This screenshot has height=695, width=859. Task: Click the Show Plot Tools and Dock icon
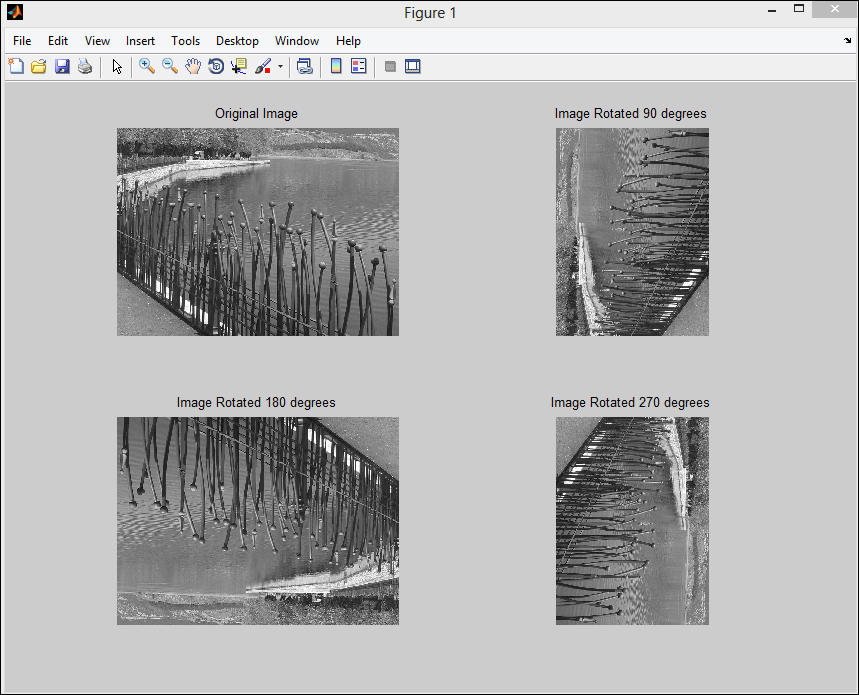[x=413, y=66]
